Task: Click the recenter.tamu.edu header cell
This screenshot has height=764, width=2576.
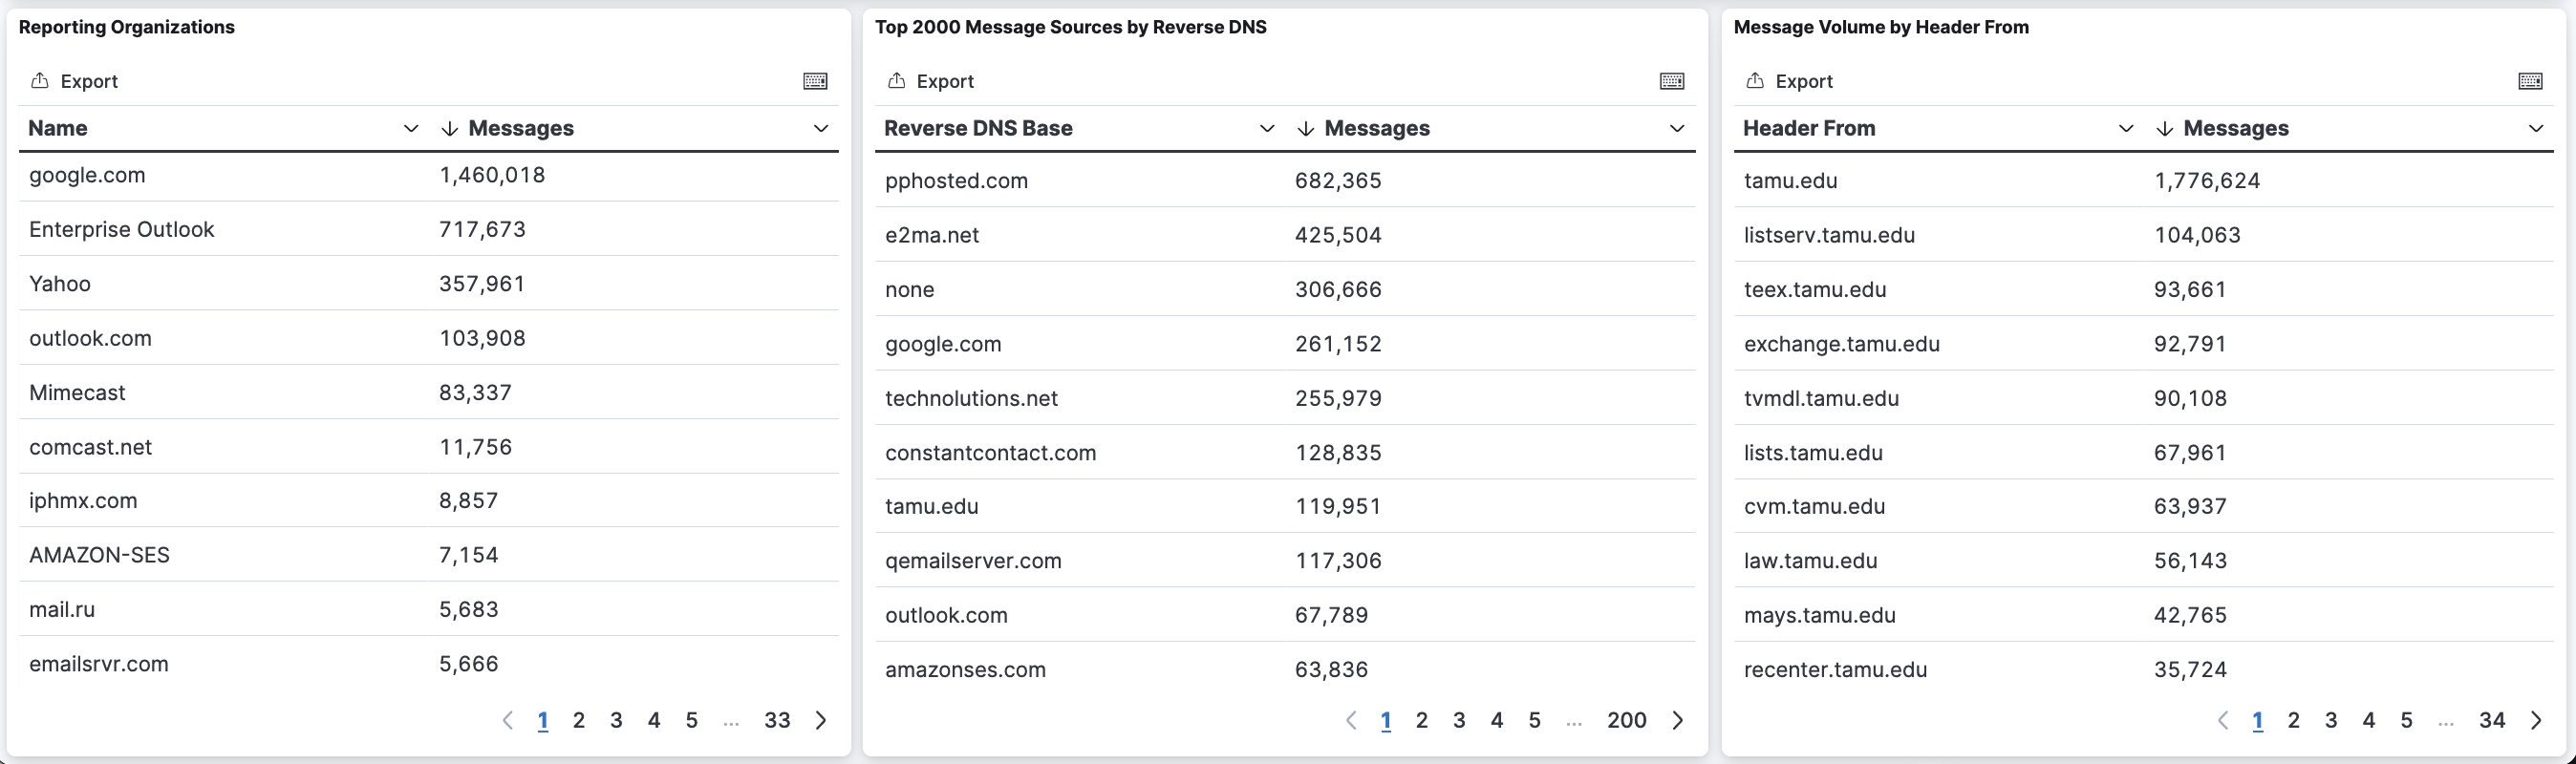Action: (1835, 670)
